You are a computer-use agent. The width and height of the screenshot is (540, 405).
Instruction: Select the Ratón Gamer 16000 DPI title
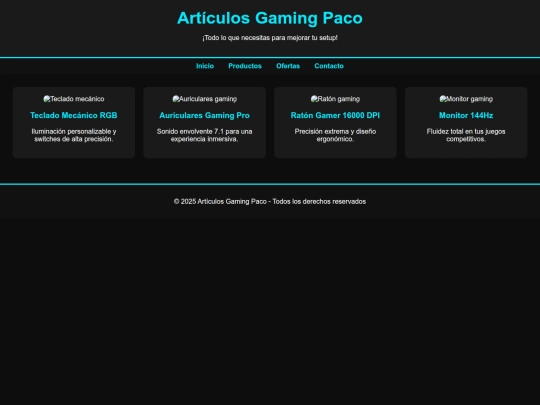[335, 115]
